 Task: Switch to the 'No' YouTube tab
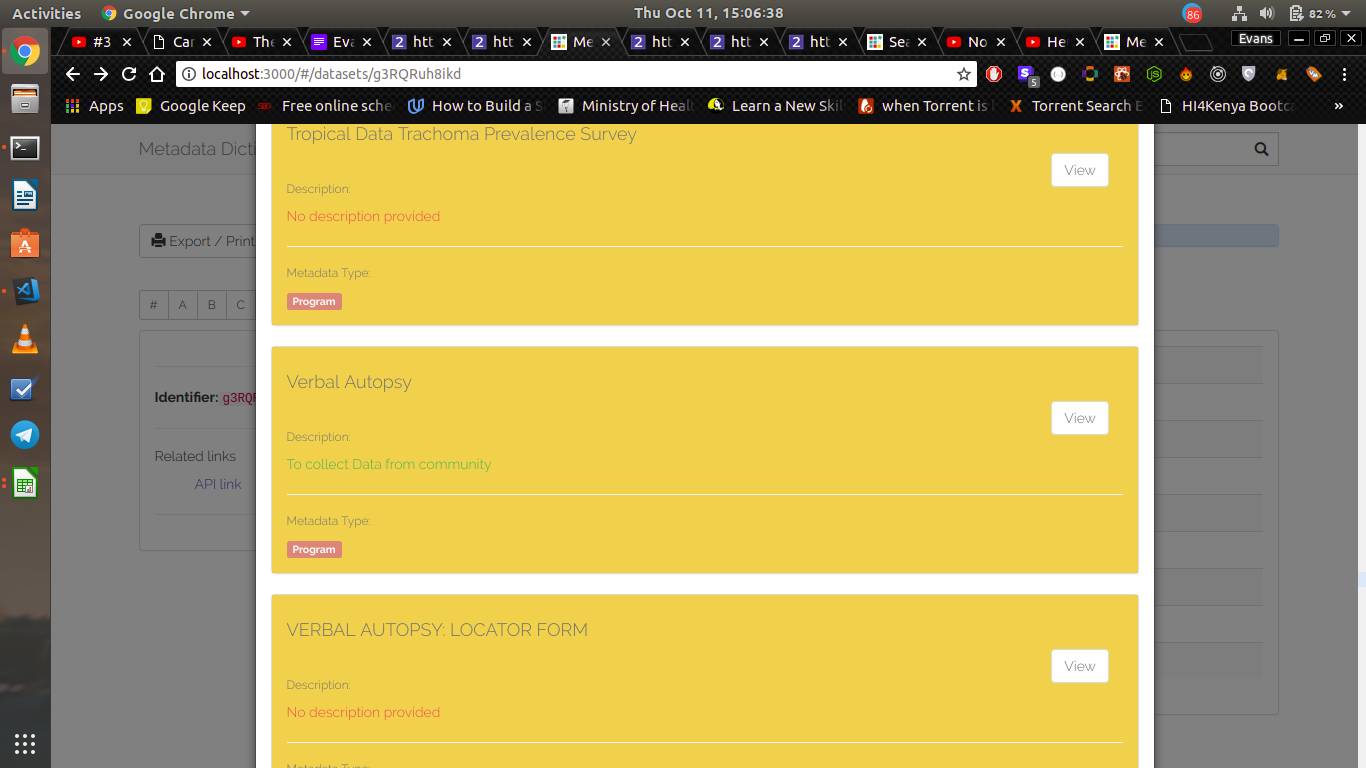coord(977,41)
